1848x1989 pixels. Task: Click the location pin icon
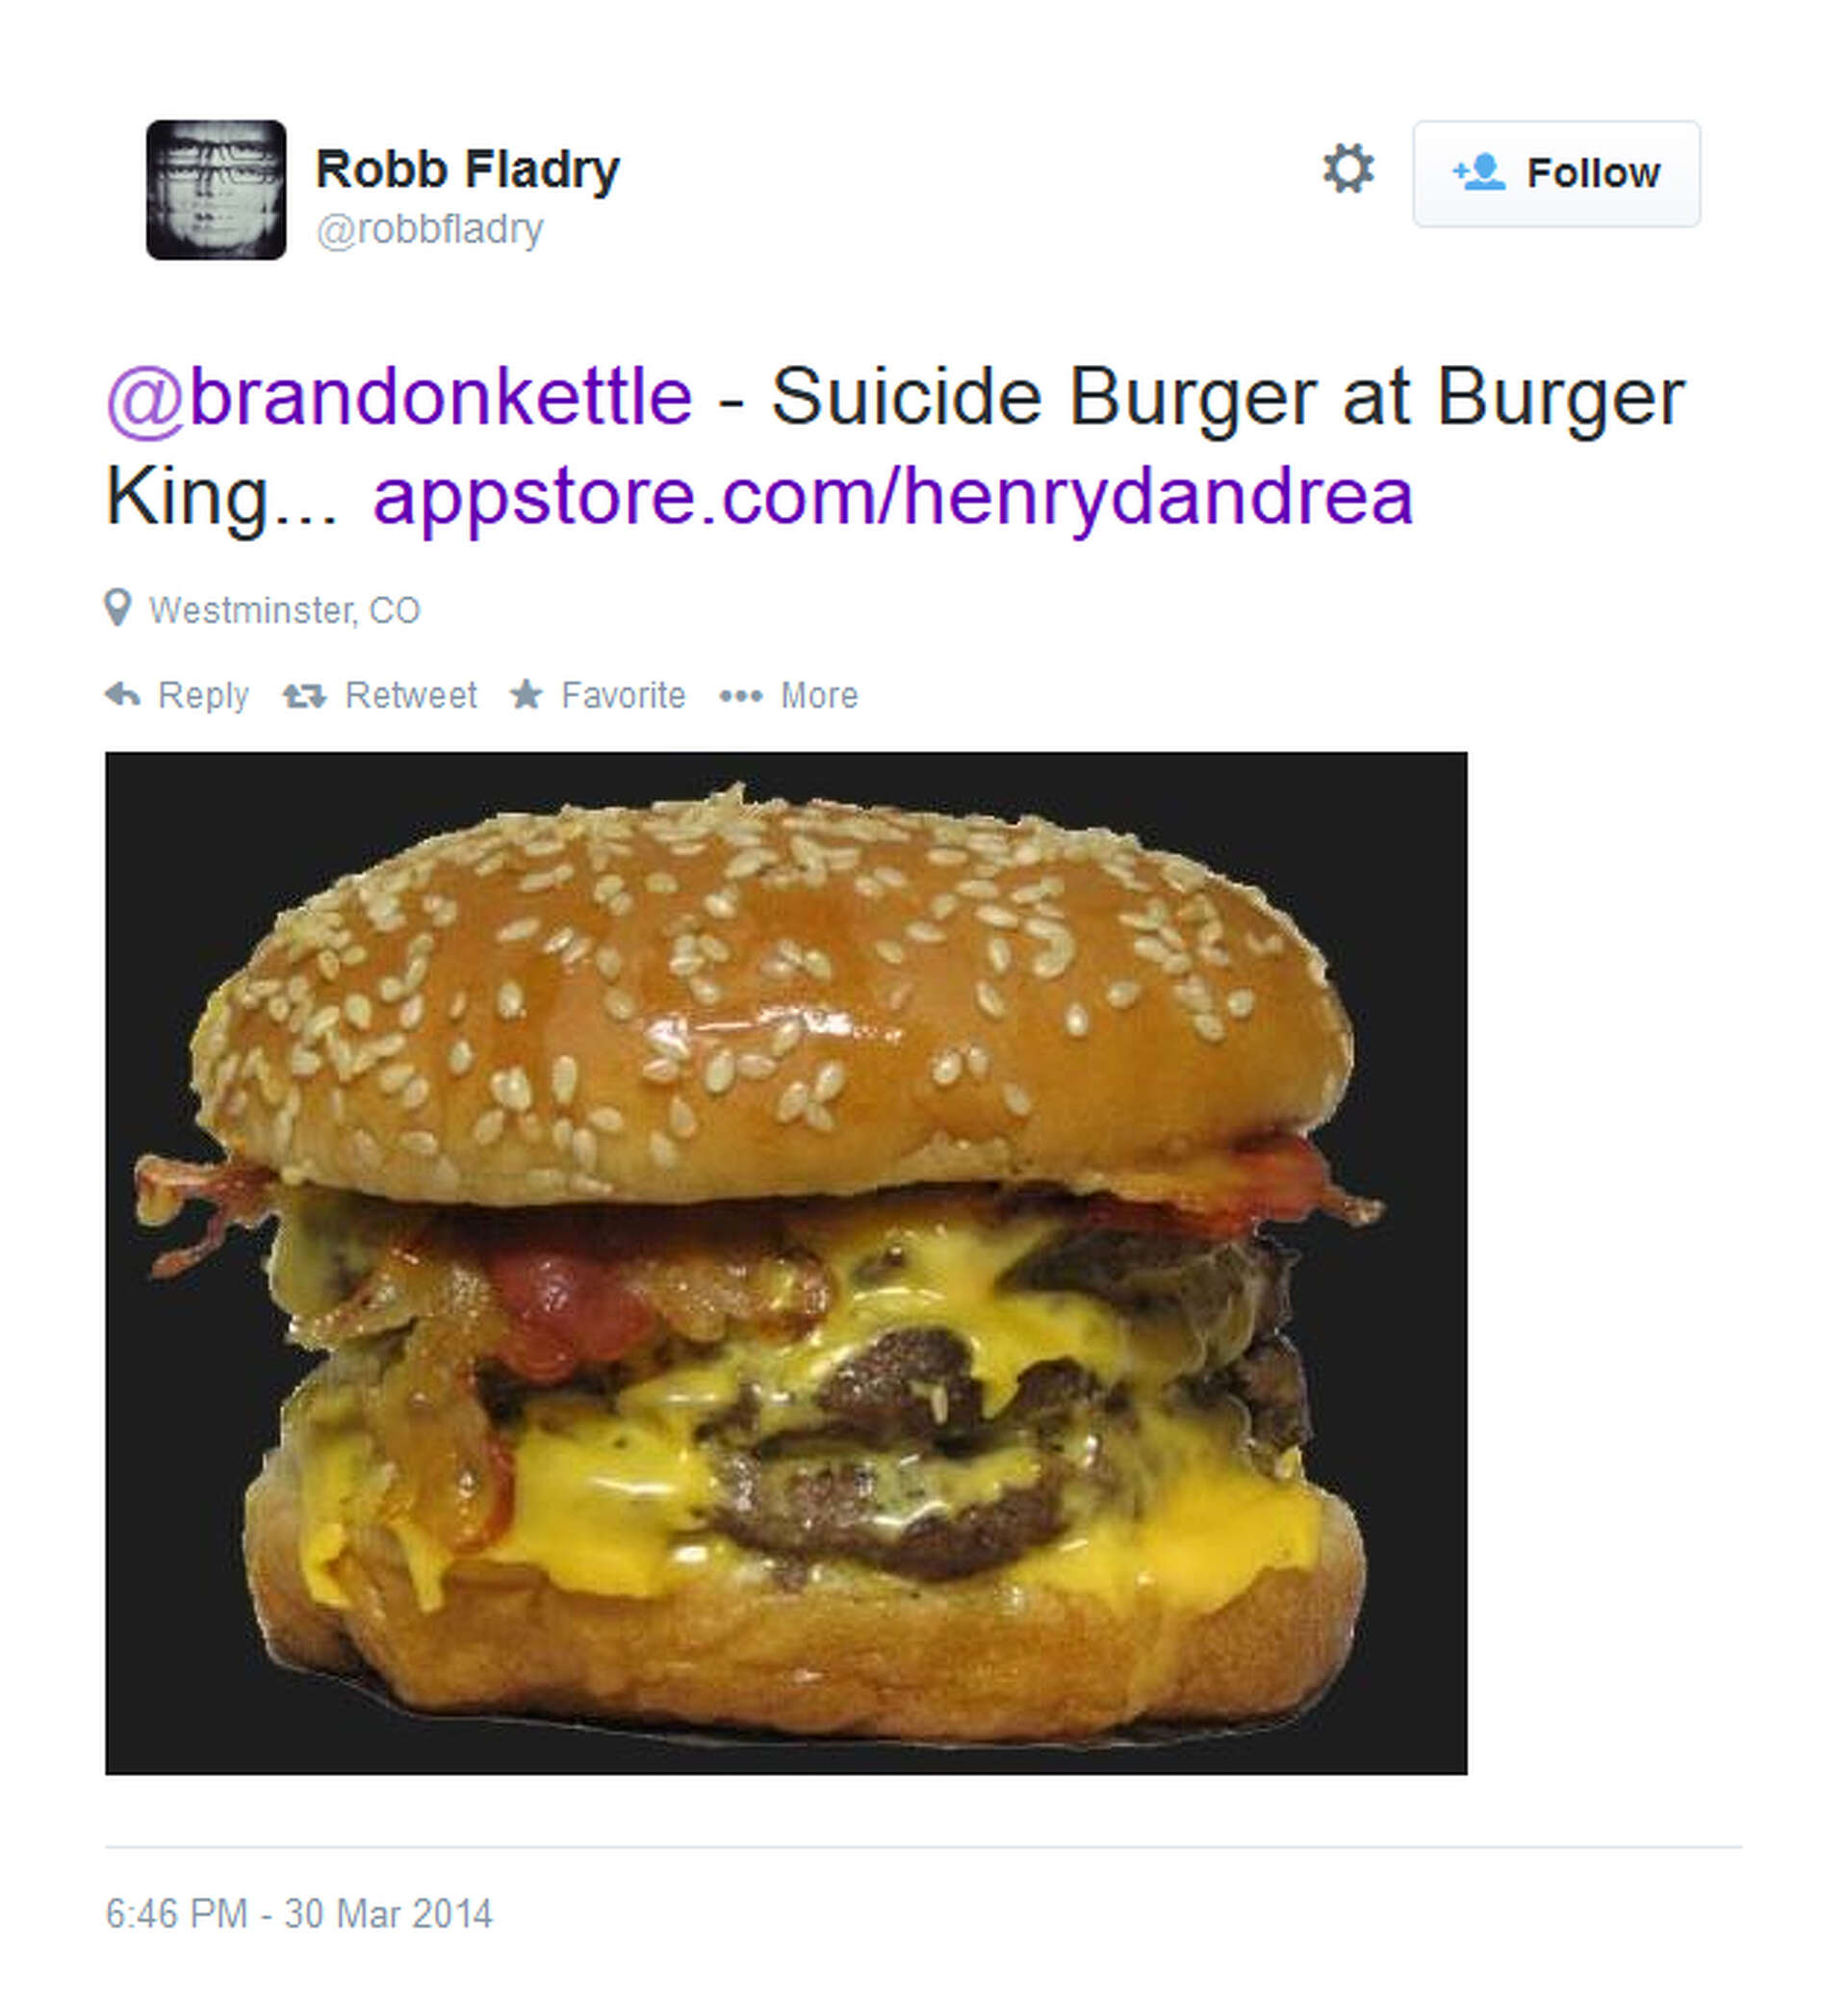(x=118, y=607)
